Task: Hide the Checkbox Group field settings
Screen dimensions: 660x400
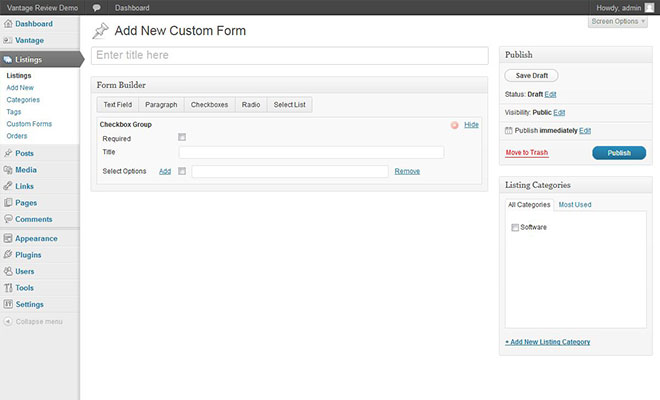Action: tap(472, 124)
